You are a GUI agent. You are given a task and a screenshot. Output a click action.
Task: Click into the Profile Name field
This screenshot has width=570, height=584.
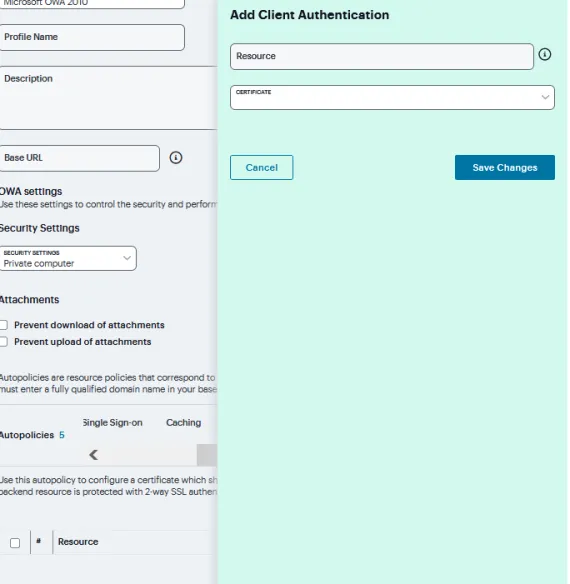(x=92, y=37)
